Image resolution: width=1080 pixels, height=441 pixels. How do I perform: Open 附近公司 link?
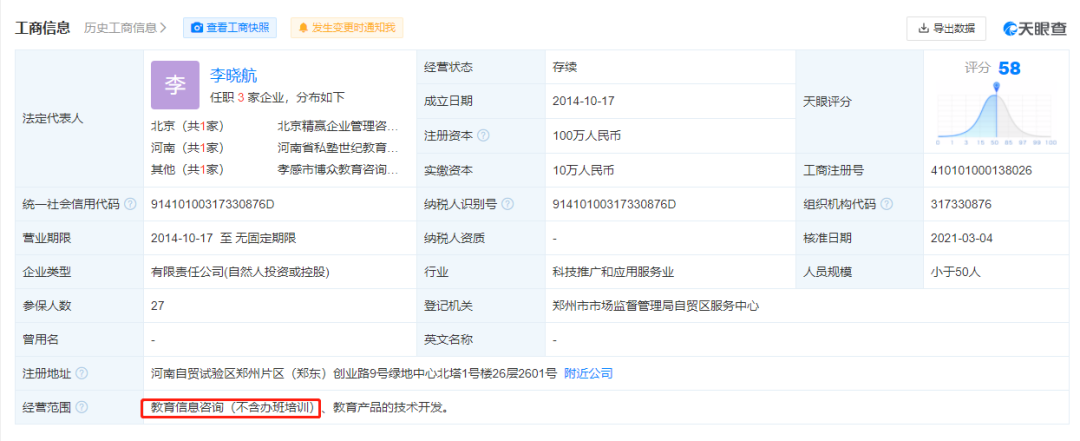(x=588, y=373)
